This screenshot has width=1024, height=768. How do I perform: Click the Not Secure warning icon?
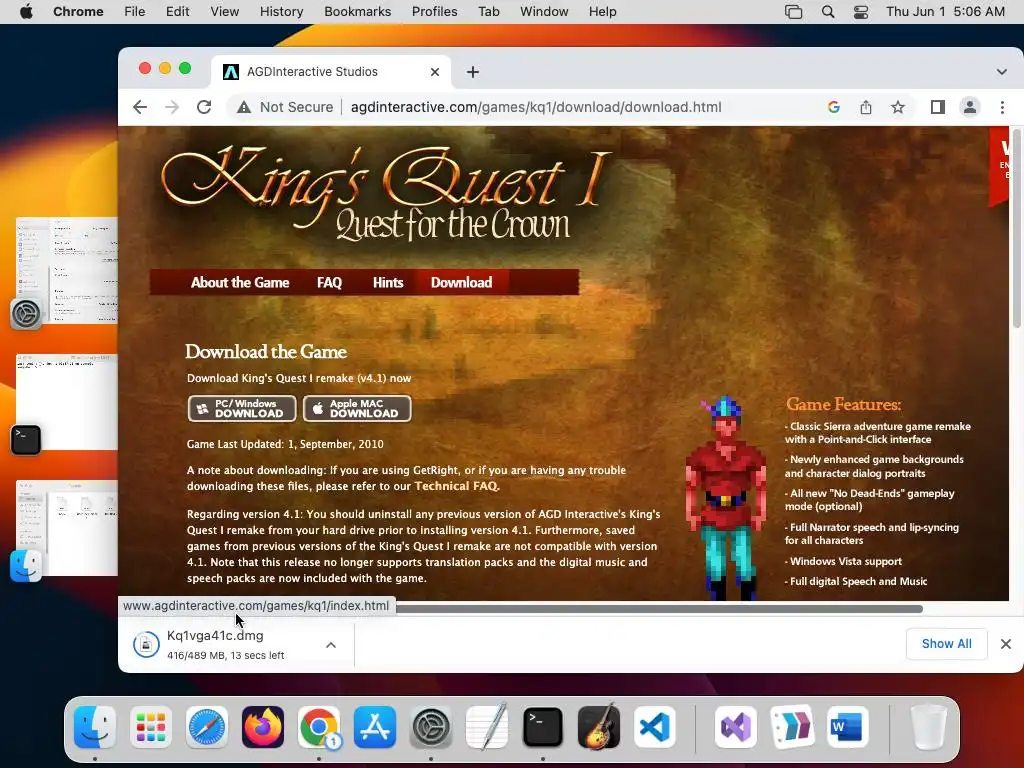tap(244, 107)
